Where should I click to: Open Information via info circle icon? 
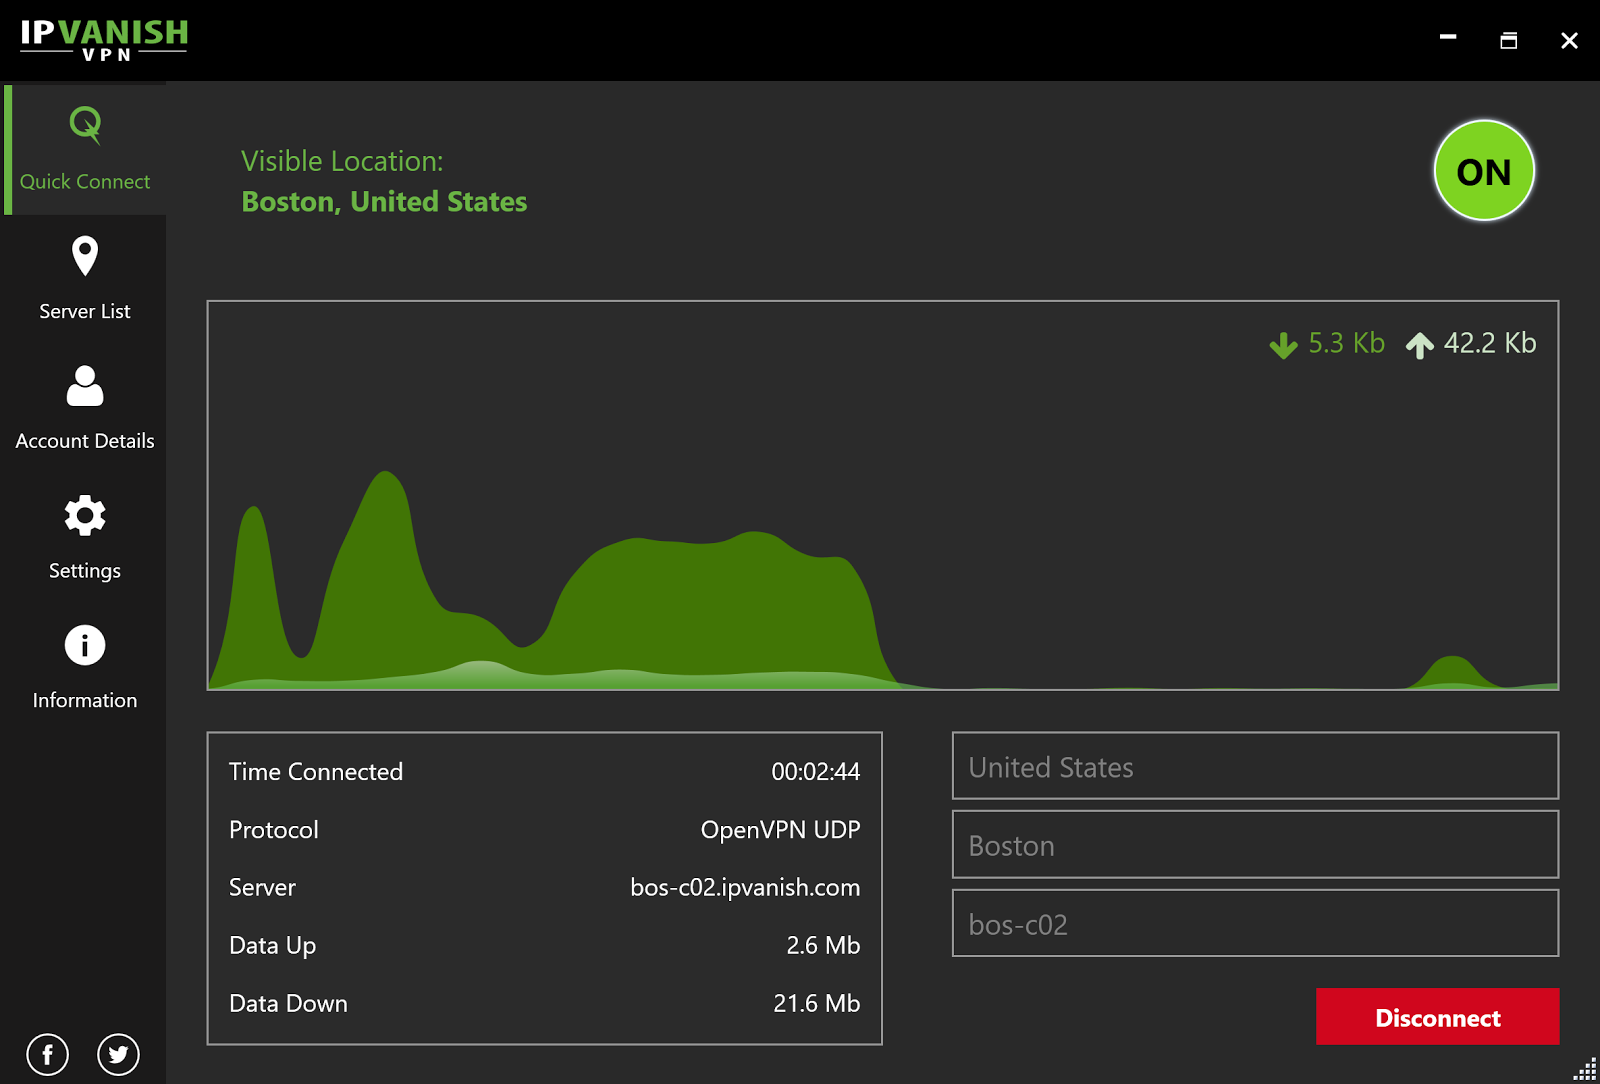click(x=85, y=645)
